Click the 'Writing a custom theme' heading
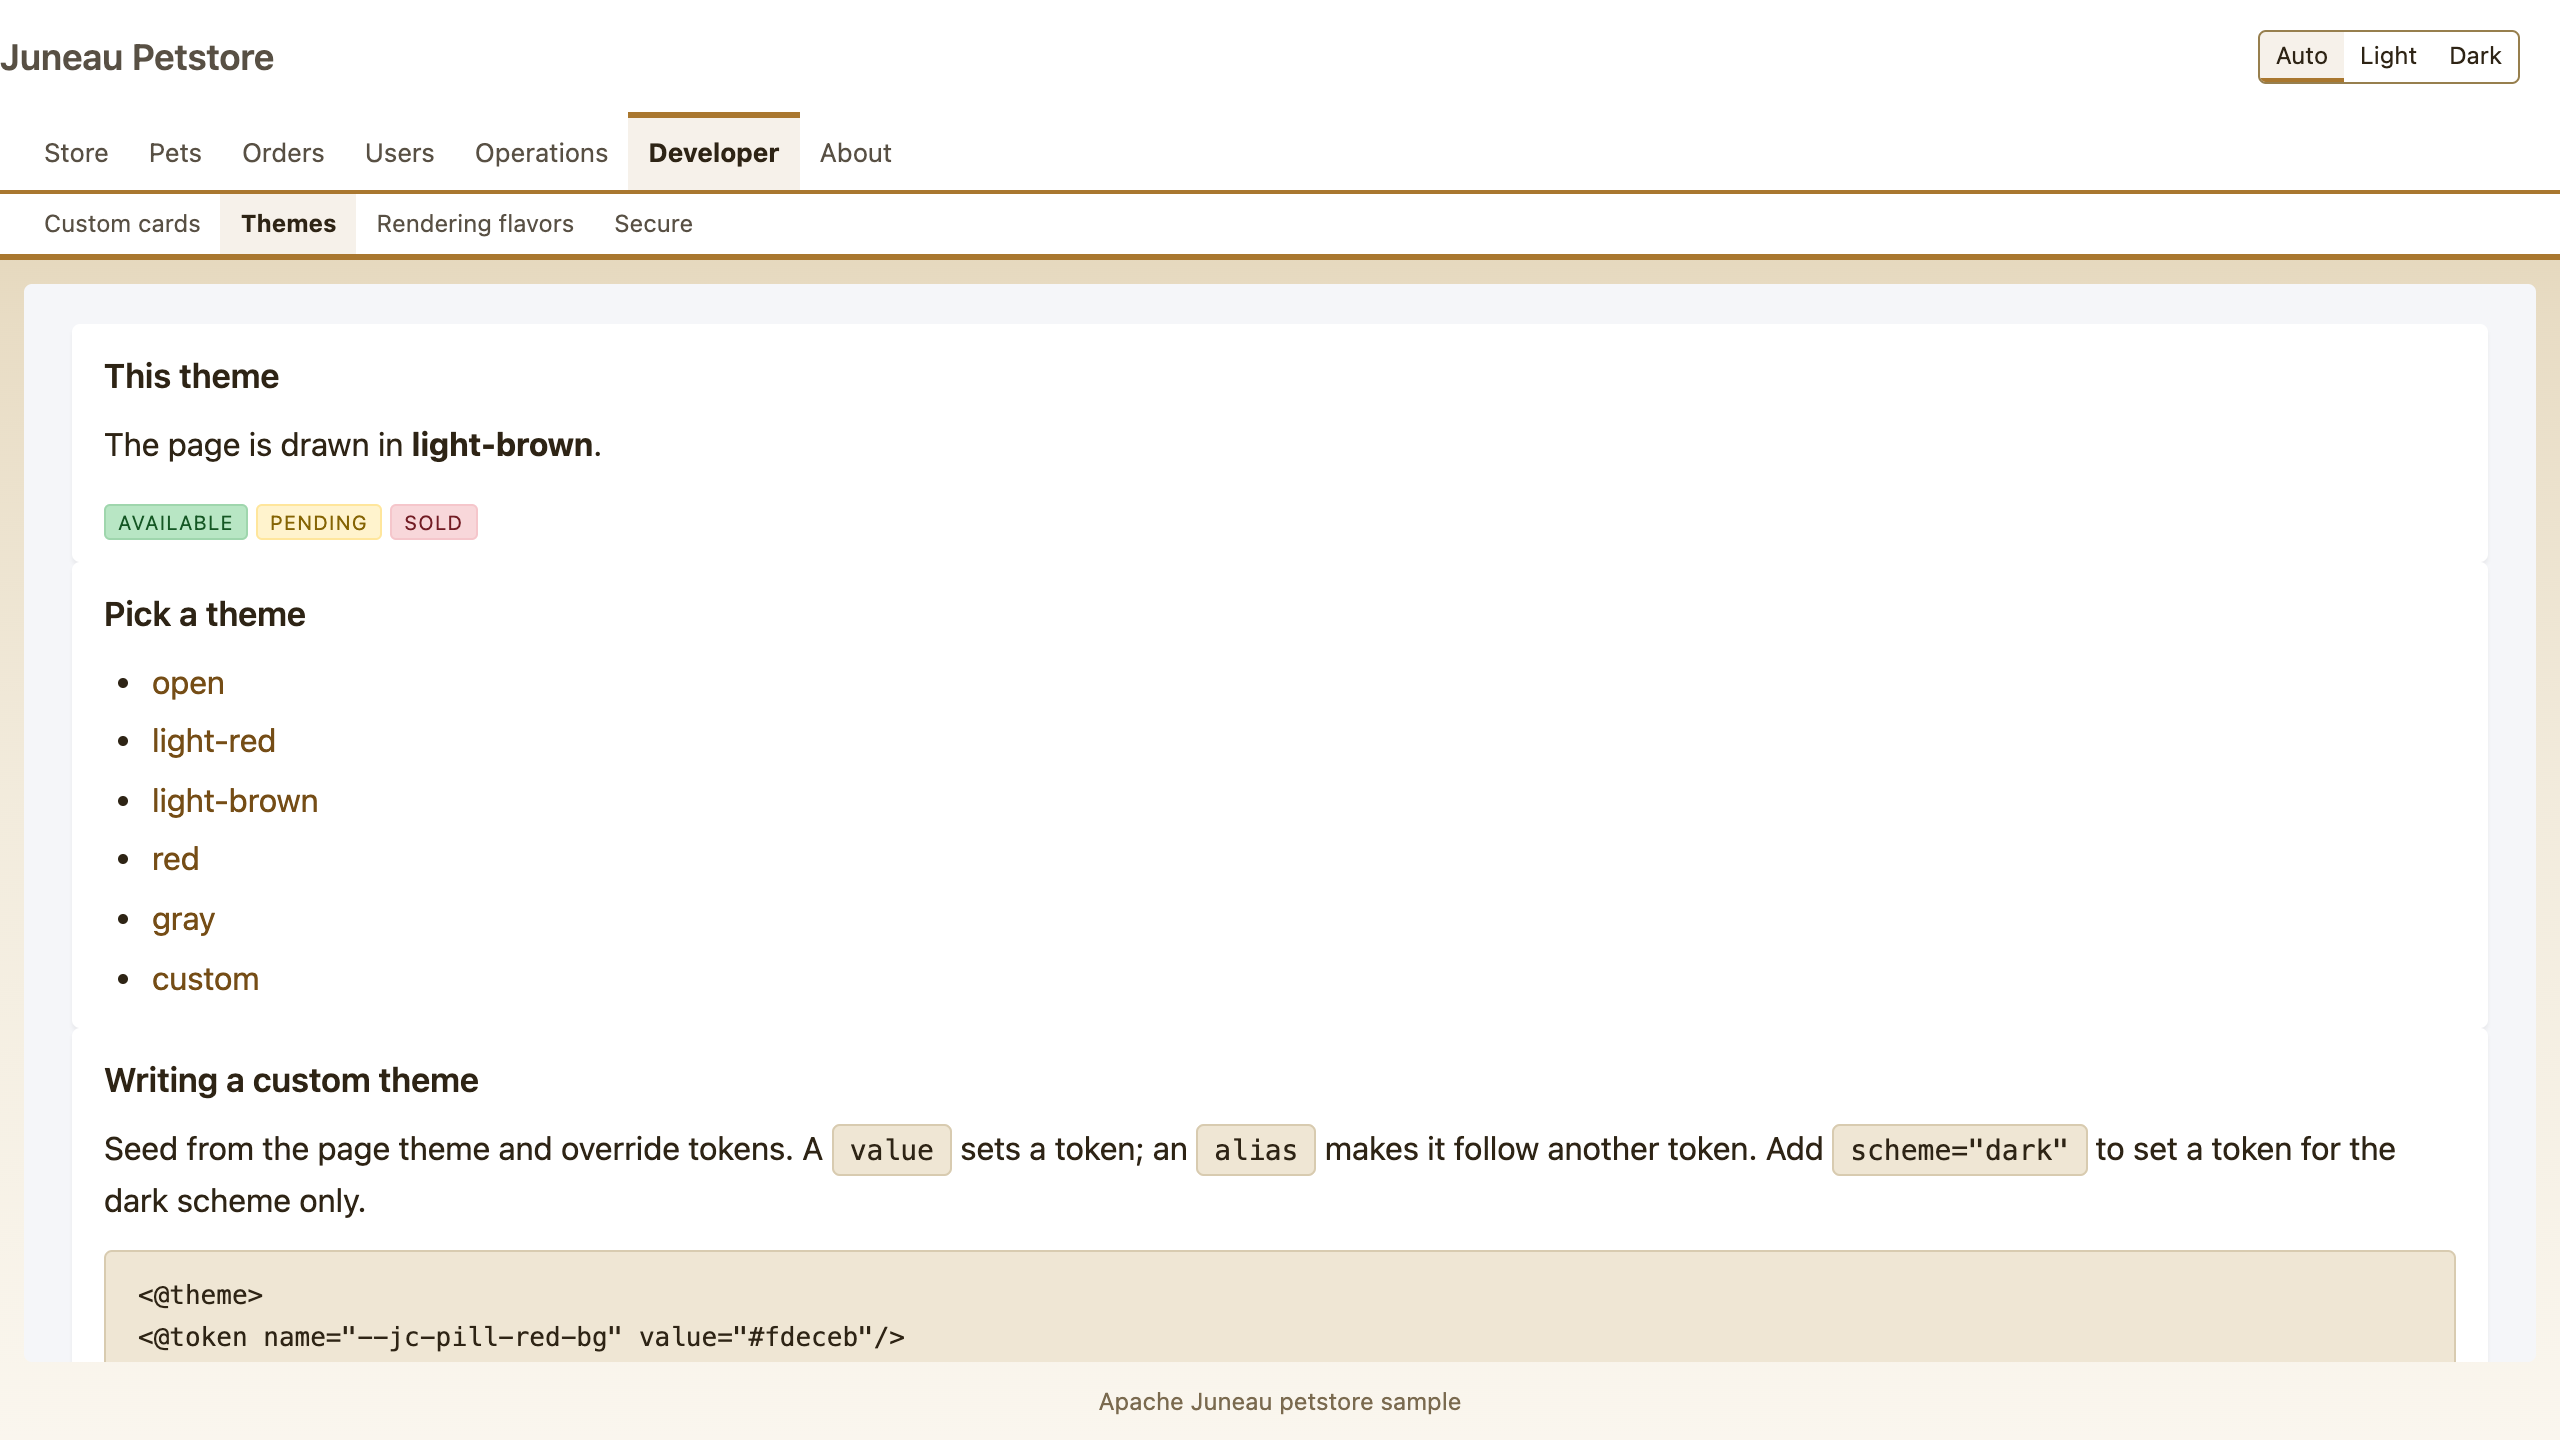 tap(291, 1081)
